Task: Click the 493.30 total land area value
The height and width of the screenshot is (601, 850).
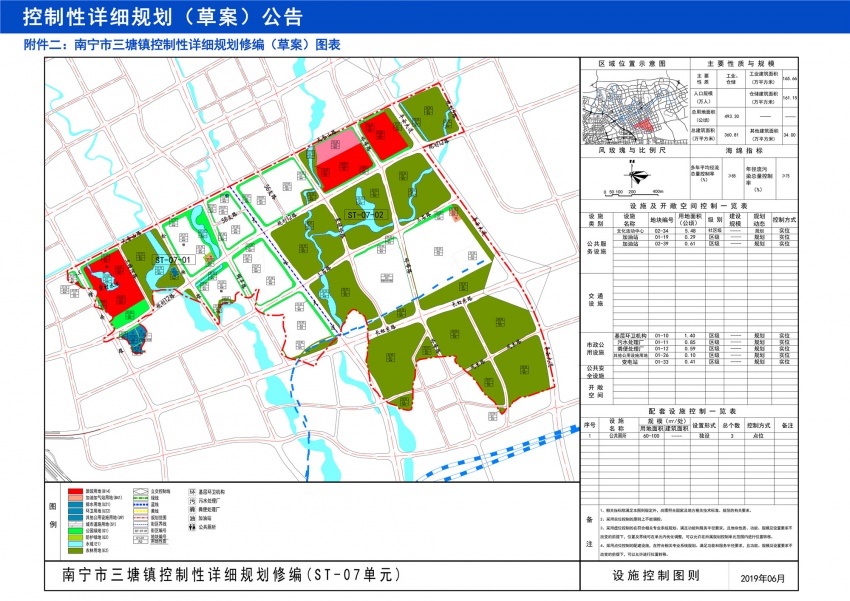Action: coord(732,117)
